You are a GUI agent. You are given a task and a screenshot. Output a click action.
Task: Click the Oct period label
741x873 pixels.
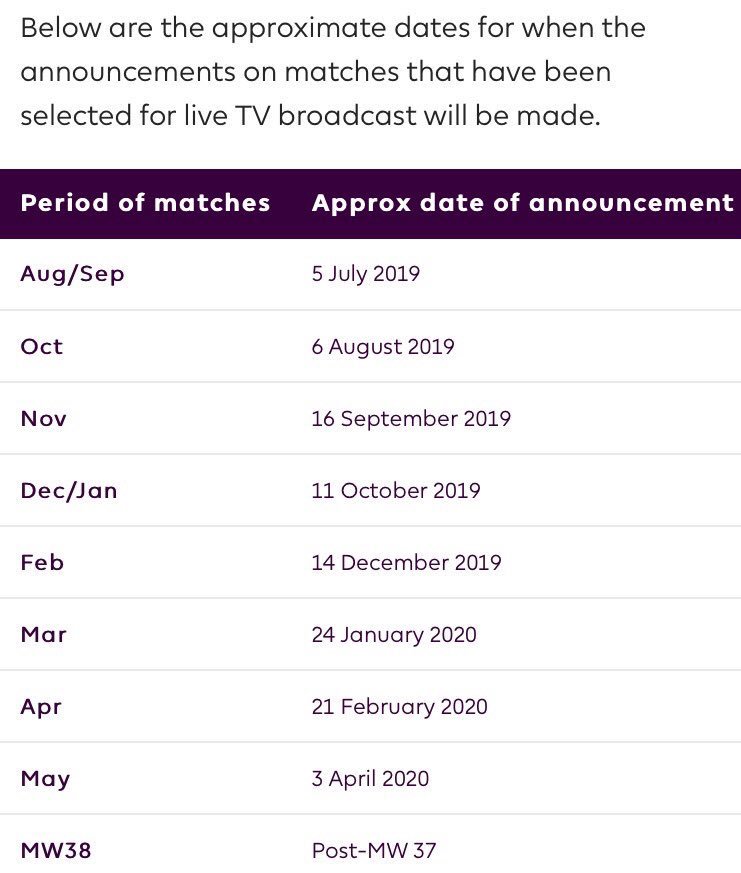click(x=42, y=346)
